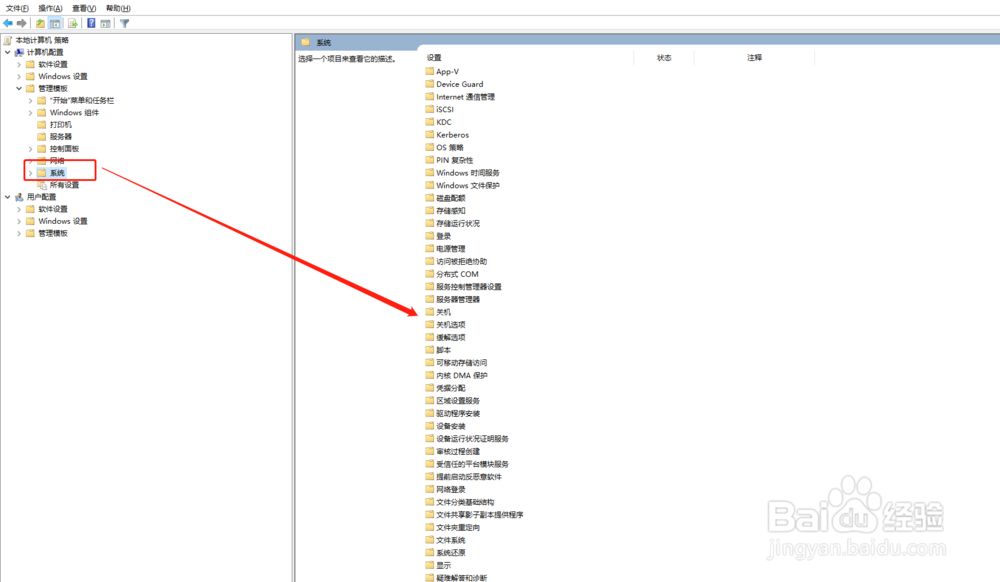The height and width of the screenshot is (582, 1000).
Task: Select the 文件系统 list entry
Action: click(450, 540)
